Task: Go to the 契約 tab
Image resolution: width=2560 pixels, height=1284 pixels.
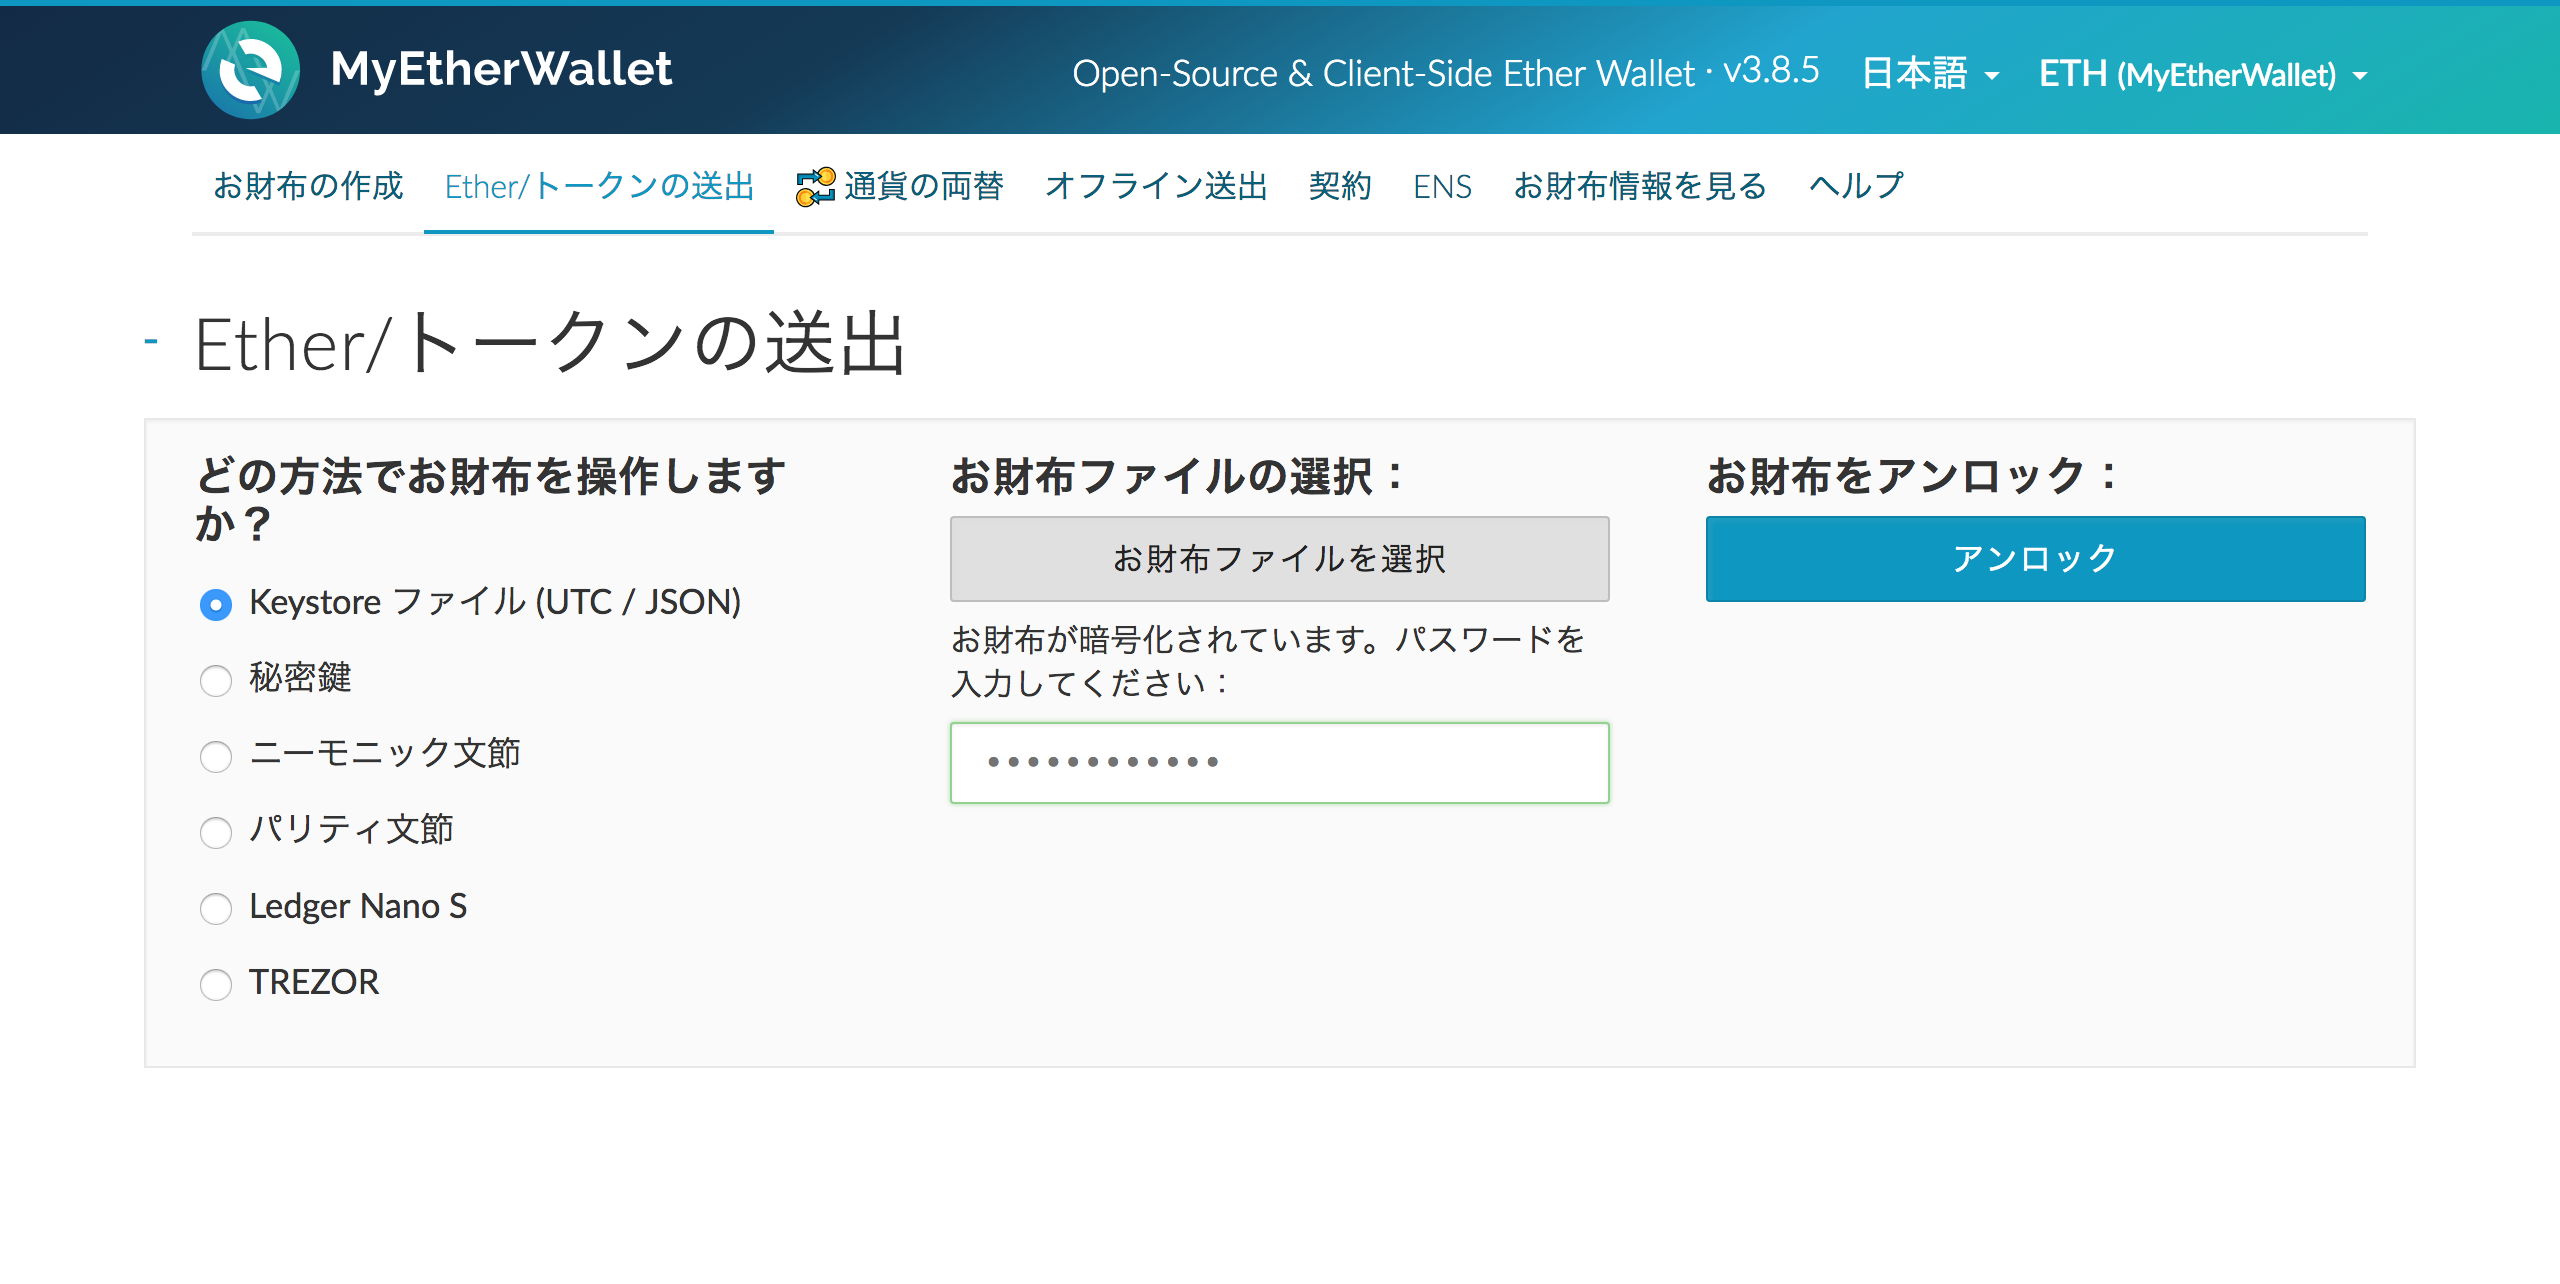Action: pyautogui.click(x=1340, y=186)
